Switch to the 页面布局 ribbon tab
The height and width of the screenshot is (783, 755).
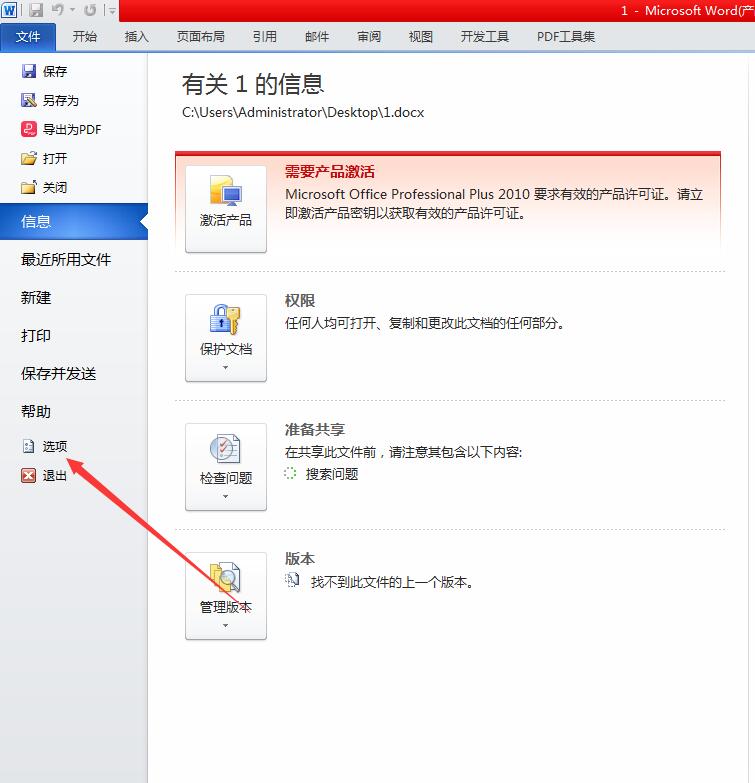tap(200, 36)
